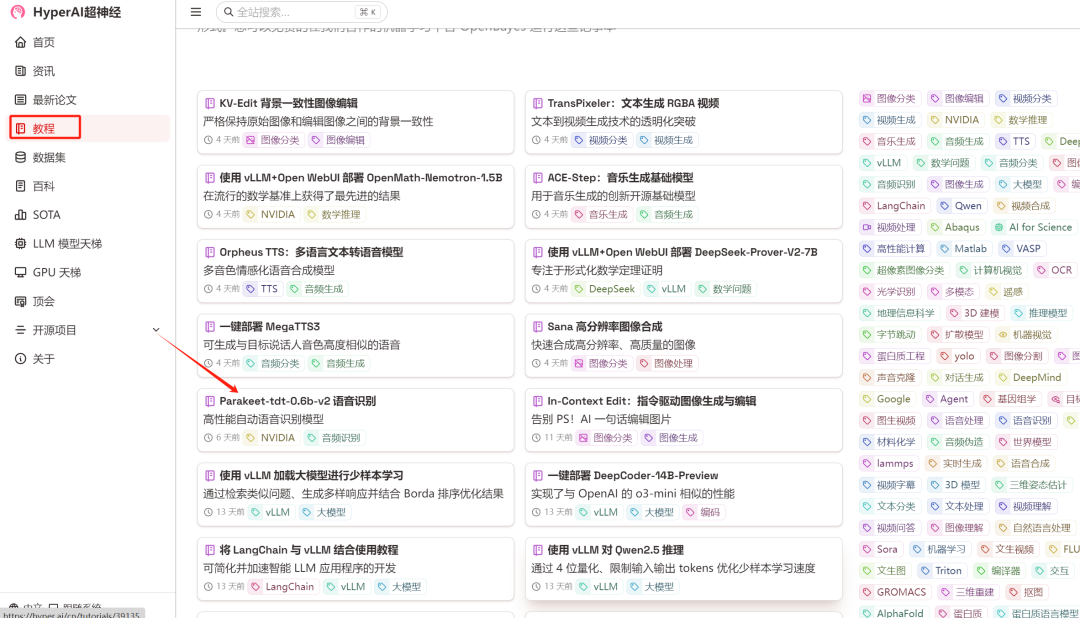Open the 最新论文 sidebar menu item
1080x618 pixels.
tap(55, 100)
